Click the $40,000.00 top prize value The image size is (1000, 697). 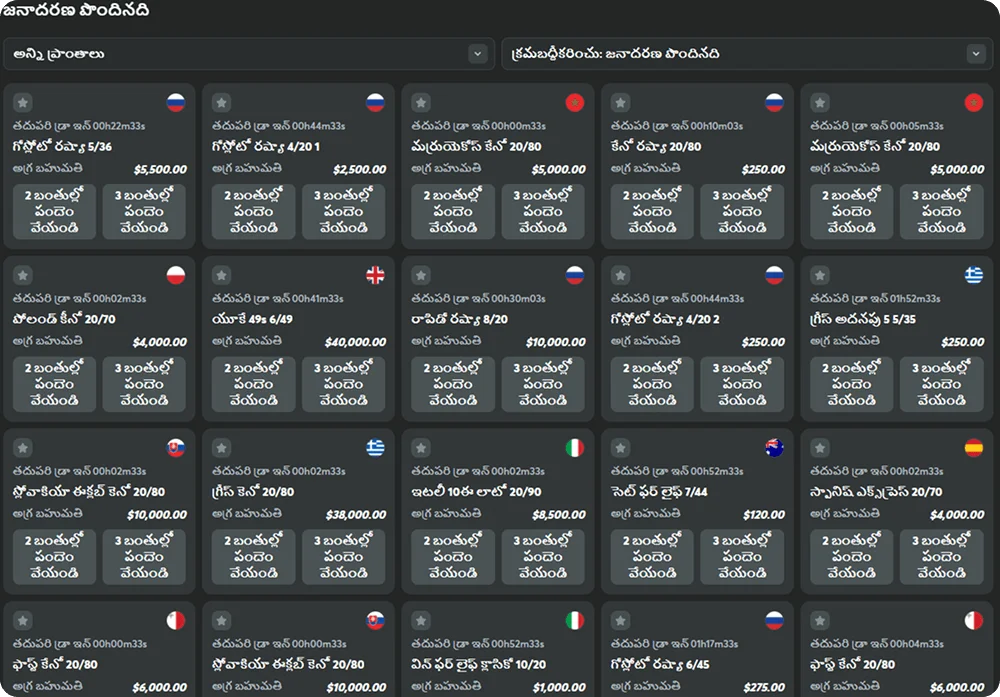pos(355,342)
